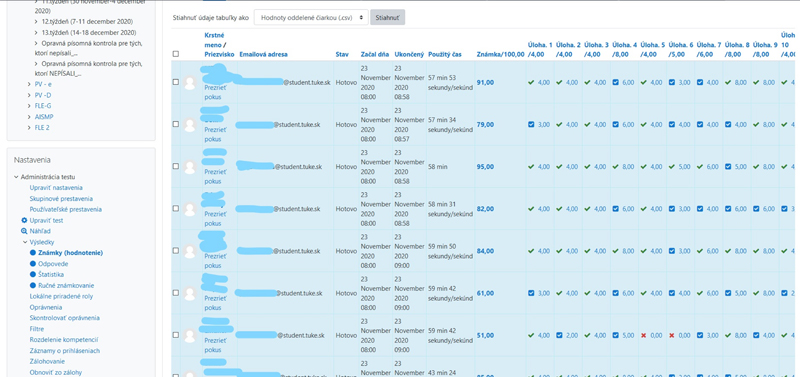Click Úloha 1 partial-mark icon in 79,00 row
This screenshot has height=377, width=800.
click(x=531, y=124)
